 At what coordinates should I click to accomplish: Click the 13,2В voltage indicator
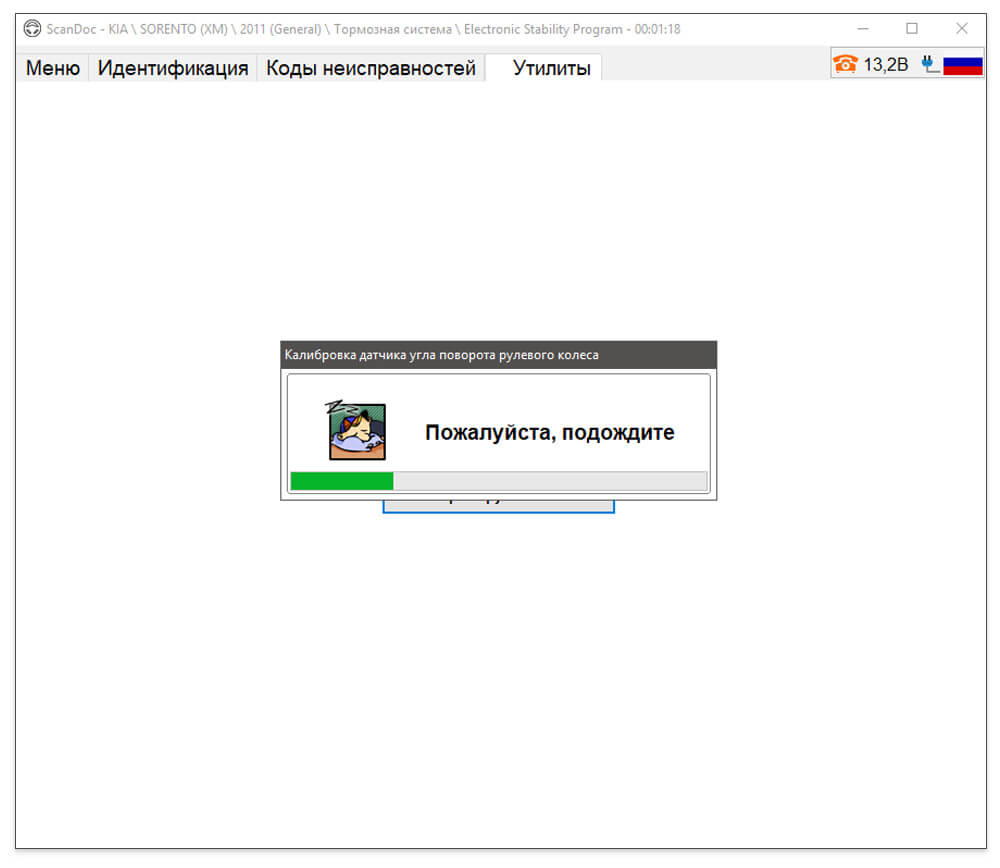pos(885,64)
